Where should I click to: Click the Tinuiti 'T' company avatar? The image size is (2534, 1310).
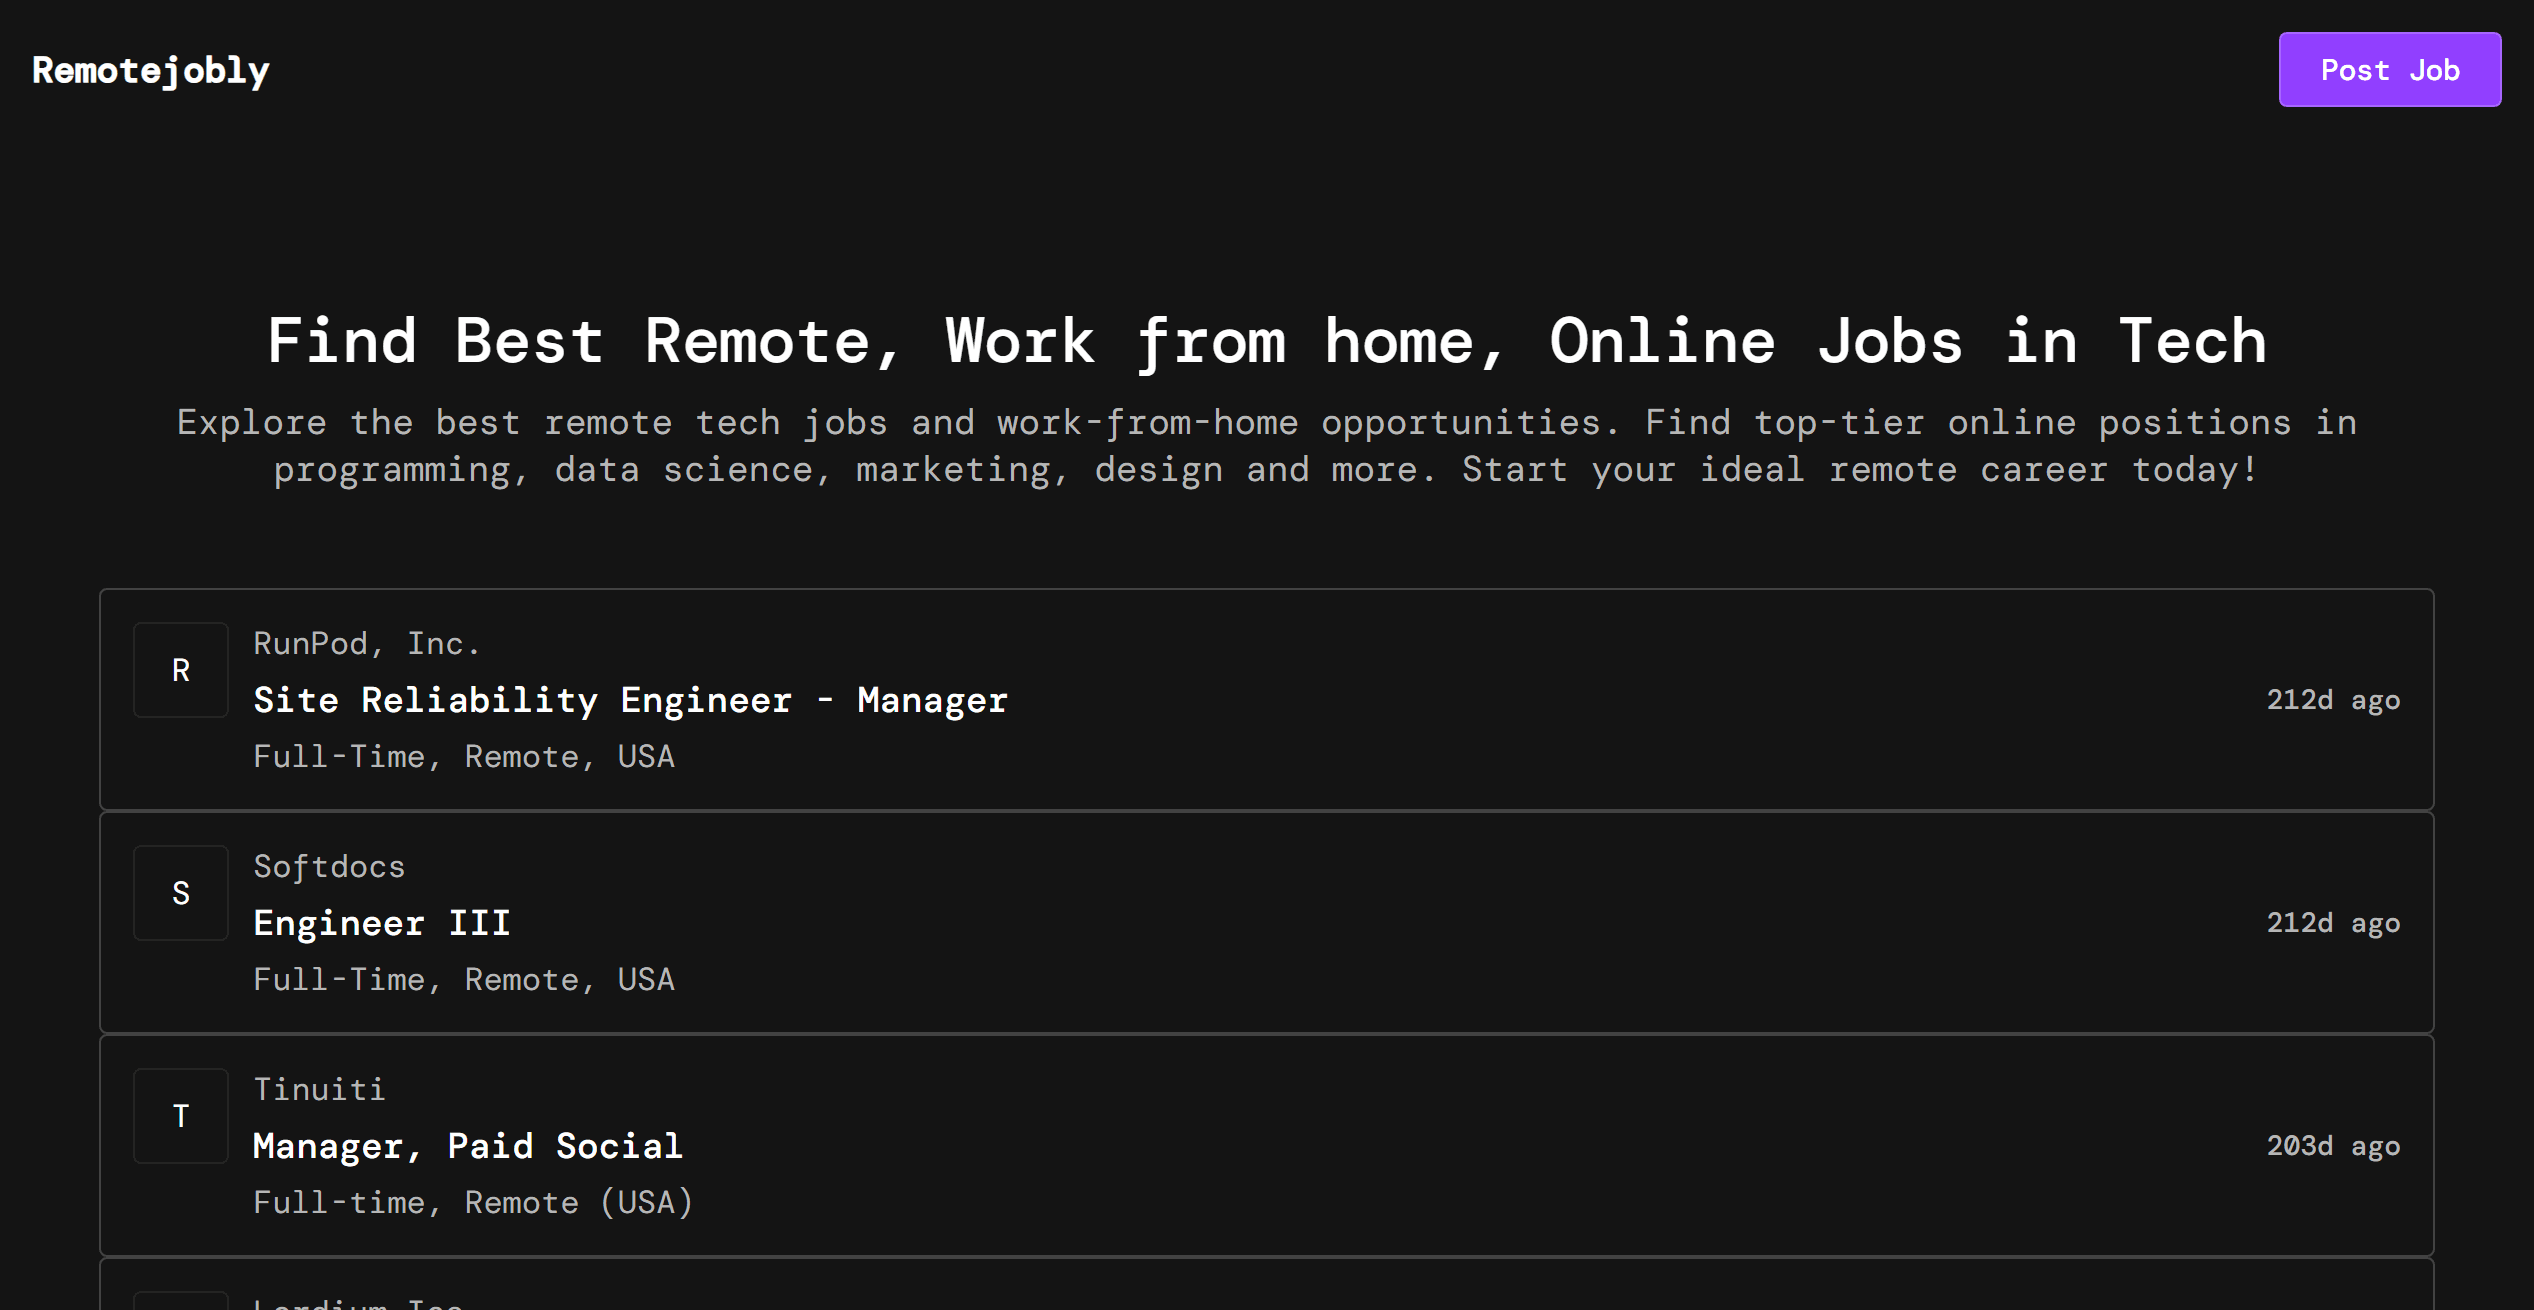point(181,1116)
